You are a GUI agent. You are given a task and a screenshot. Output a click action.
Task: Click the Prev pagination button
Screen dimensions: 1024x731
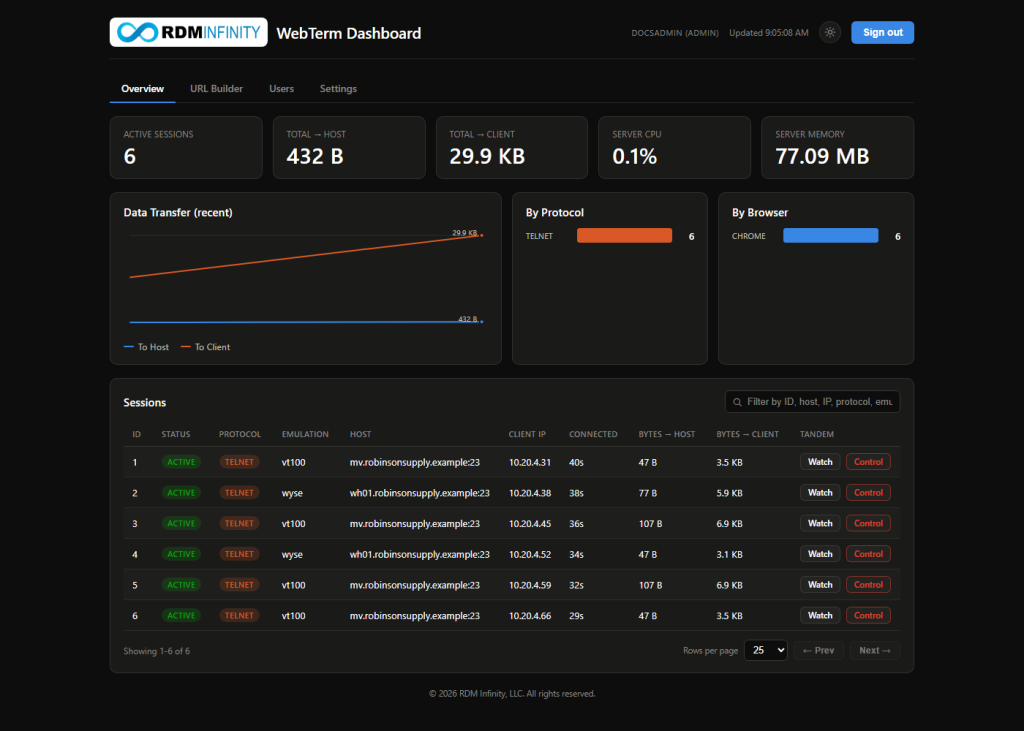point(818,650)
